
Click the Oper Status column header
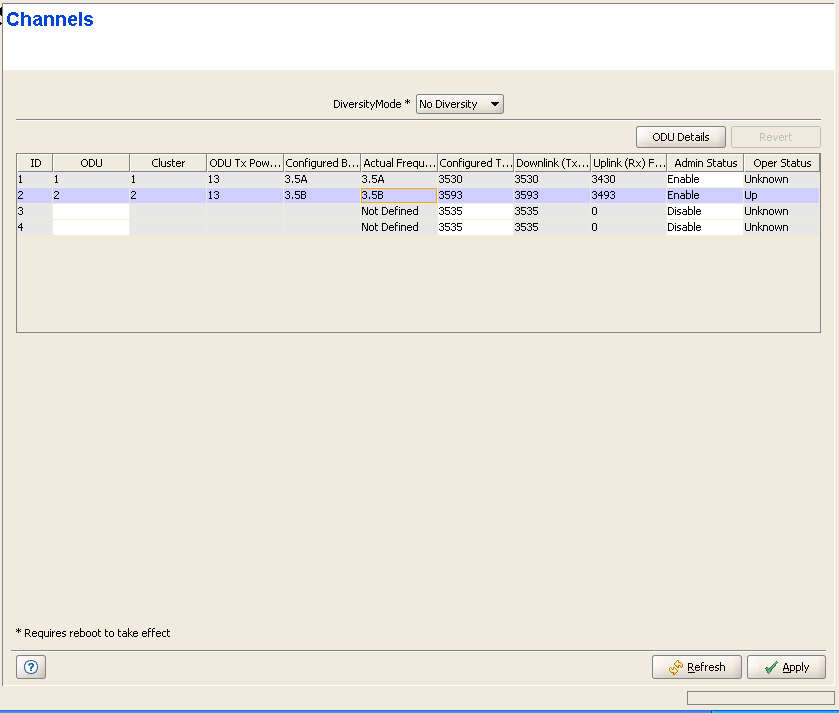781,163
